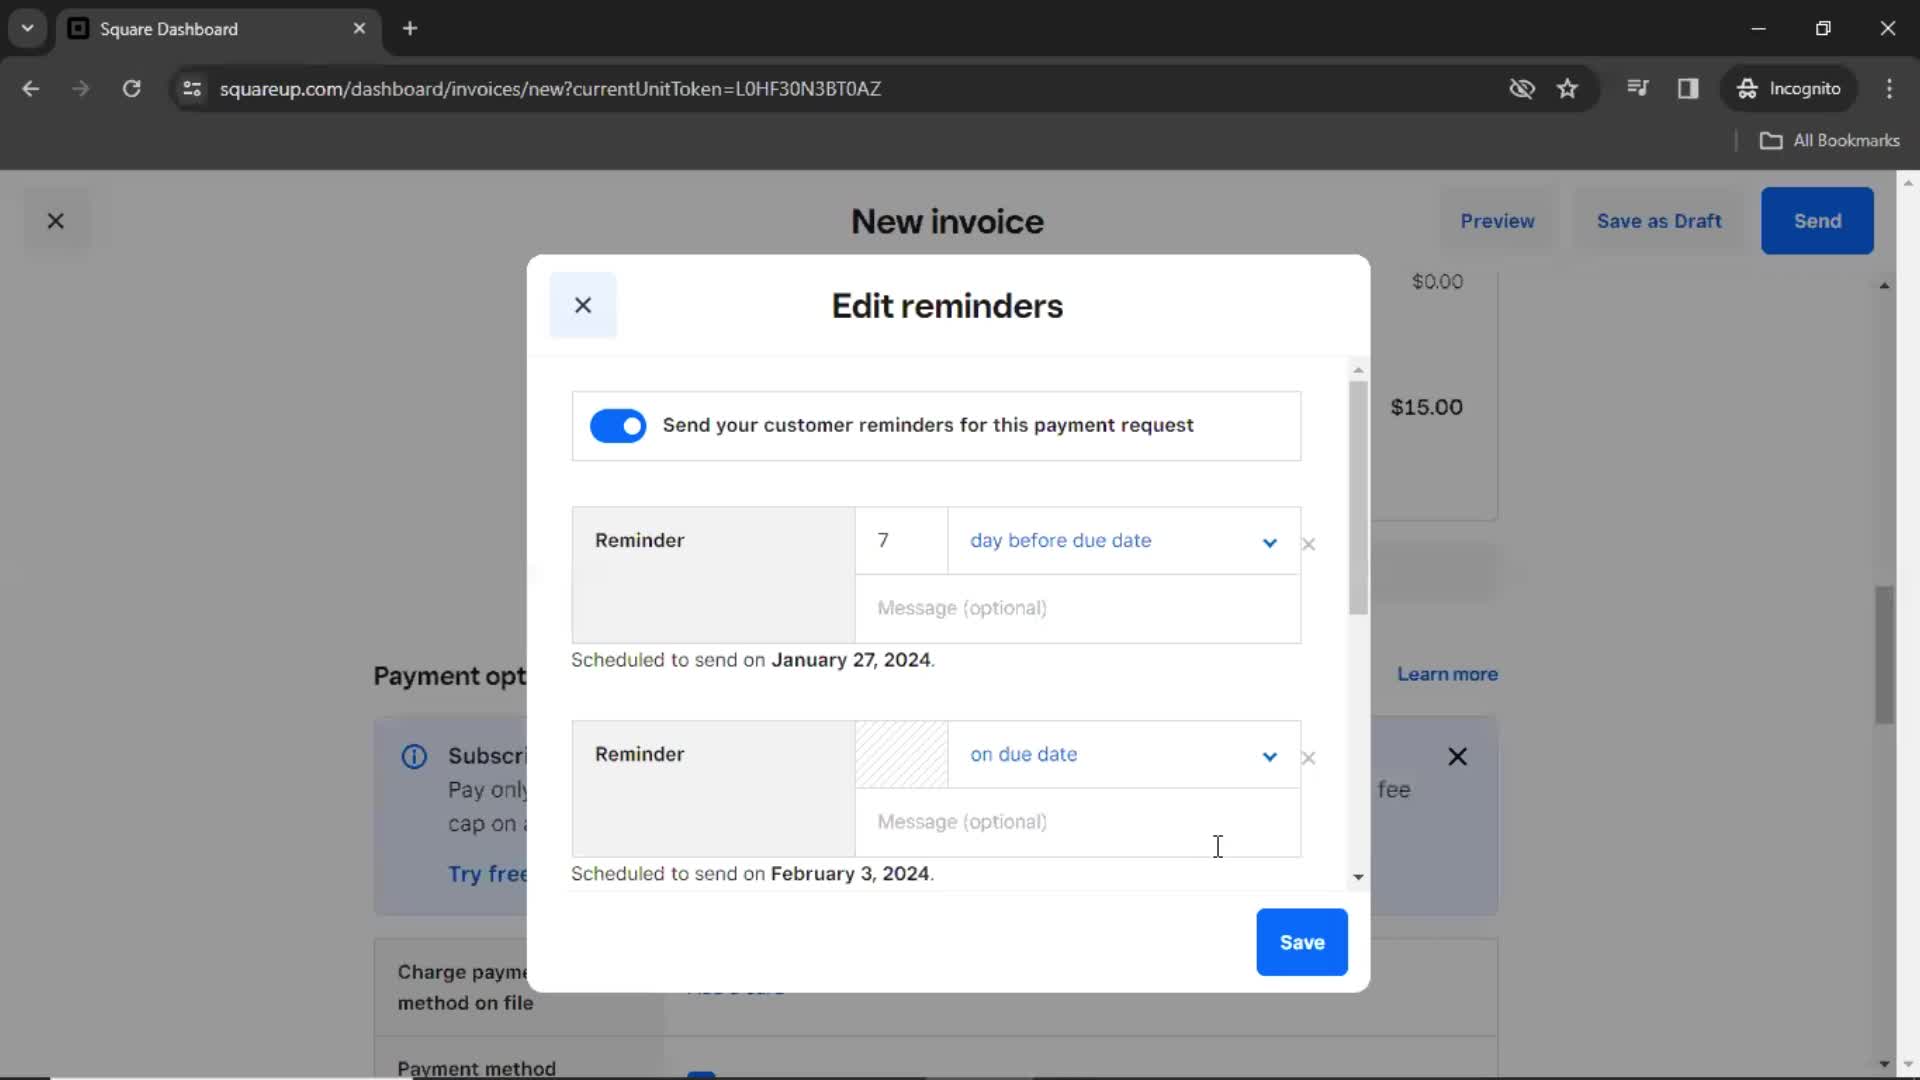Click Try free link in subscription section
The image size is (1920, 1080).
pyautogui.click(x=489, y=873)
